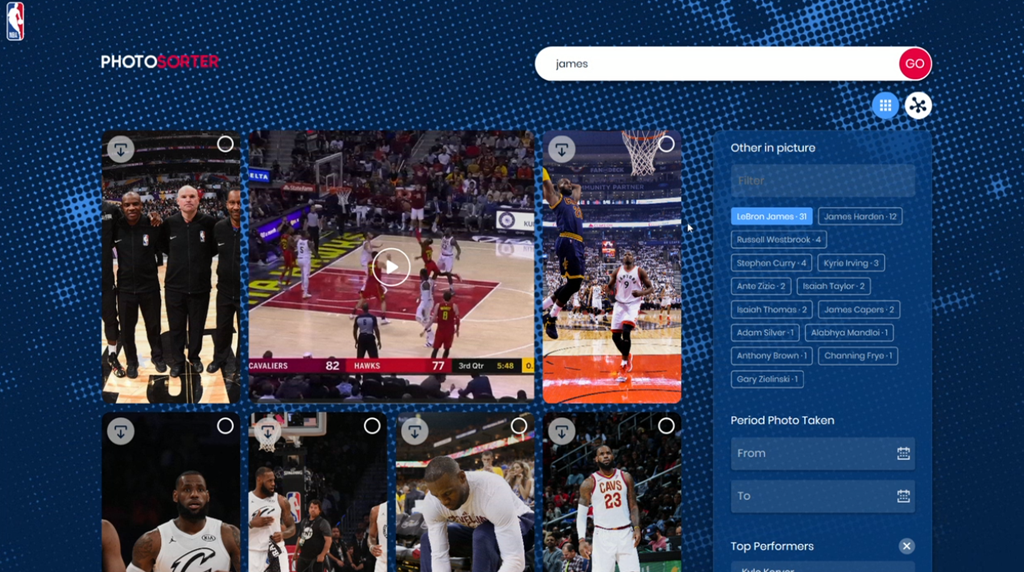Select the All-Star jersey portrait circle
The image size is (1024, 572).
point(225,426)
